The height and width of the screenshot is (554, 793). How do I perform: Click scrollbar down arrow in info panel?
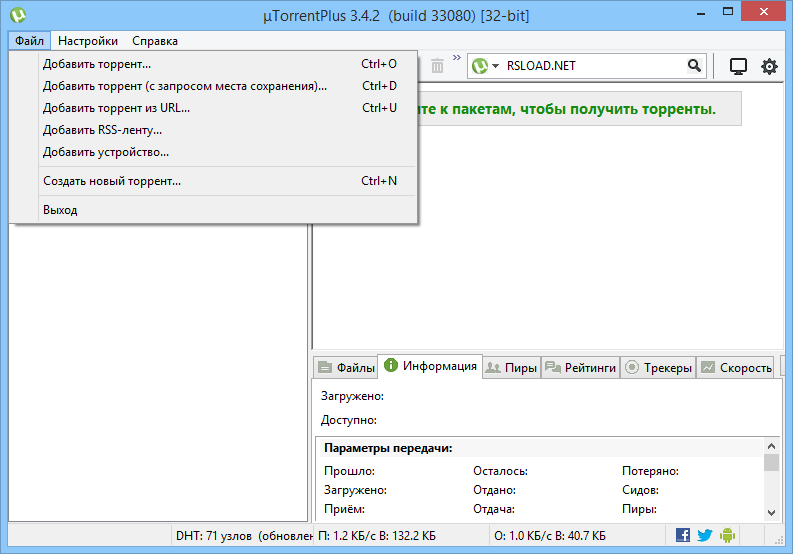771,513
